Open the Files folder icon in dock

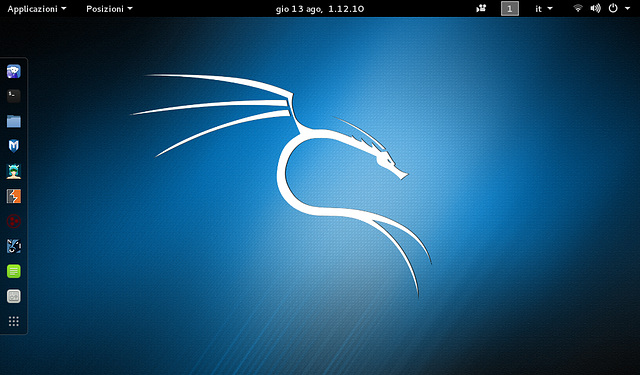point(13,121)
